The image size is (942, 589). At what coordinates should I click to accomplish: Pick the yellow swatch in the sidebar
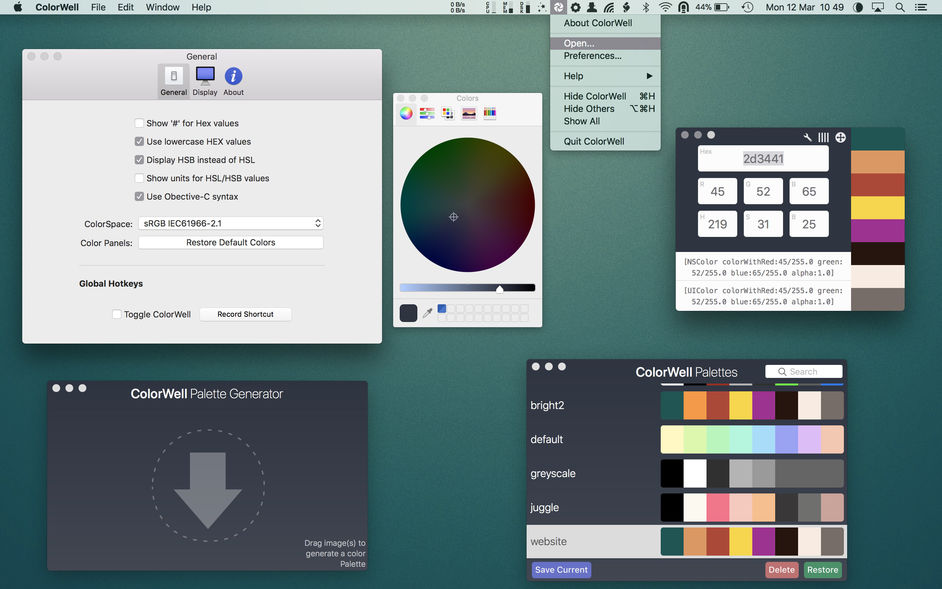tap(877, 208)
